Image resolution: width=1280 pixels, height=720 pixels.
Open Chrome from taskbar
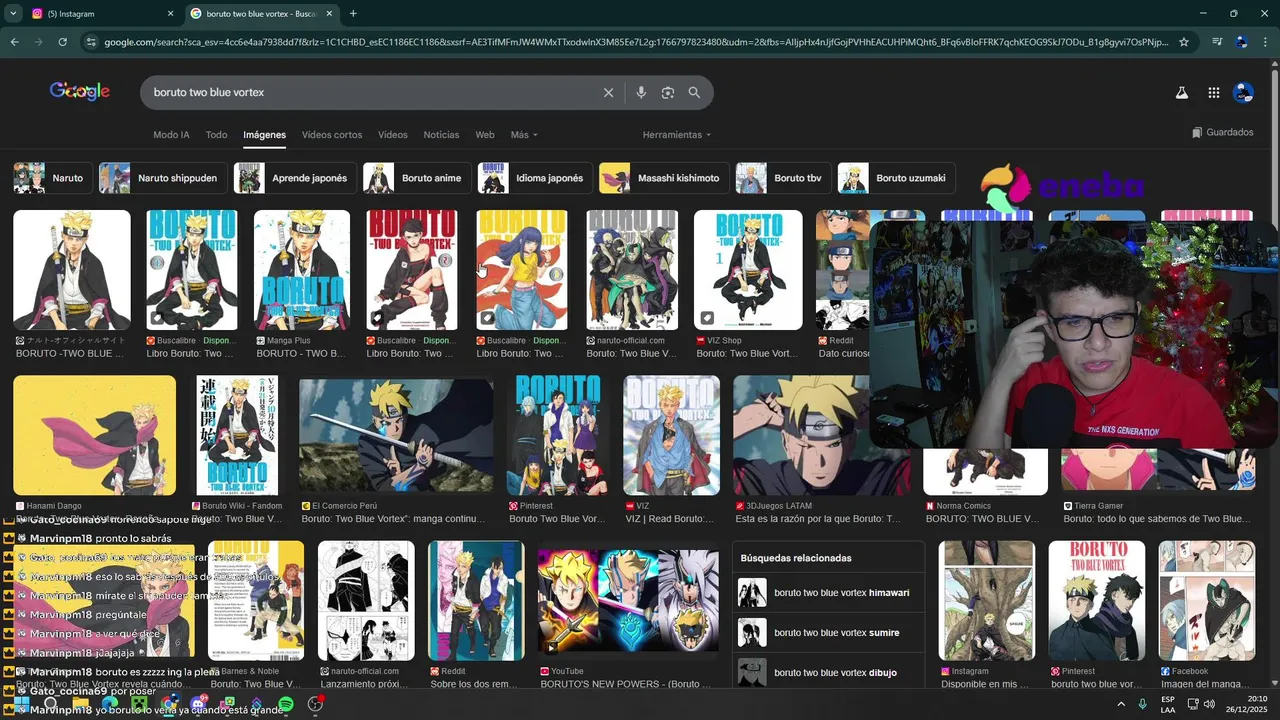click(x=171, y=704)
